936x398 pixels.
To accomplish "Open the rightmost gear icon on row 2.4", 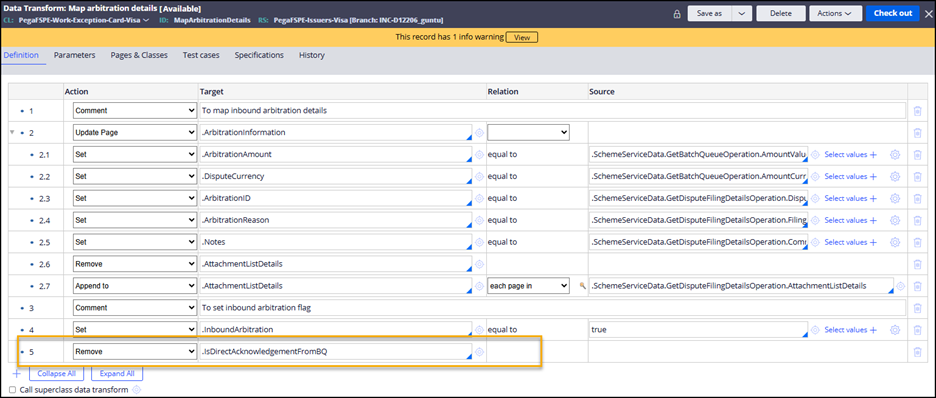I will pyautogui.click(x=895, y=220).
